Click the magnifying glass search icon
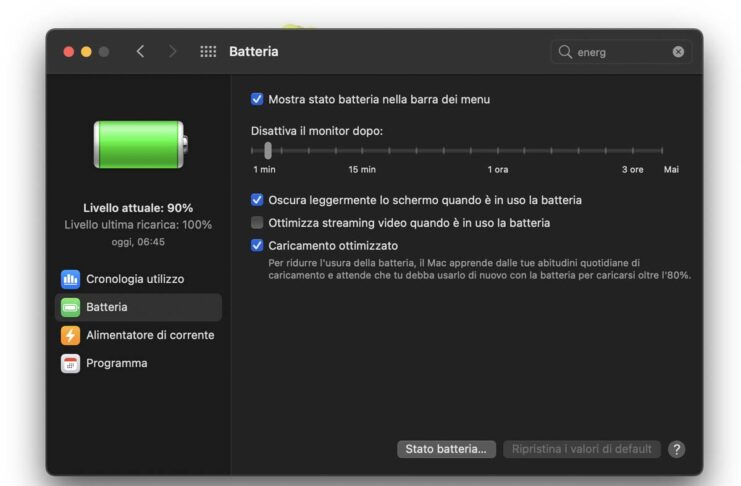741x486 pixels. point(565,52)
